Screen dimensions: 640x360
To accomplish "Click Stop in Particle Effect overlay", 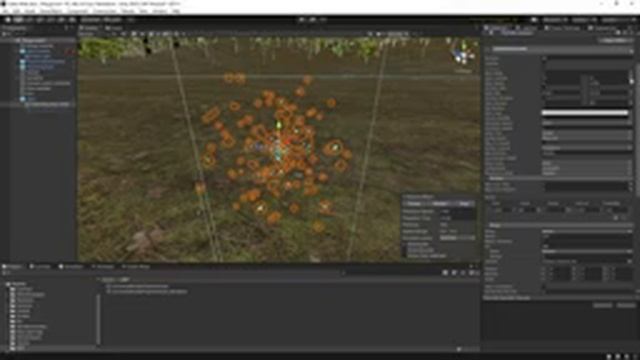I will 464,203.
